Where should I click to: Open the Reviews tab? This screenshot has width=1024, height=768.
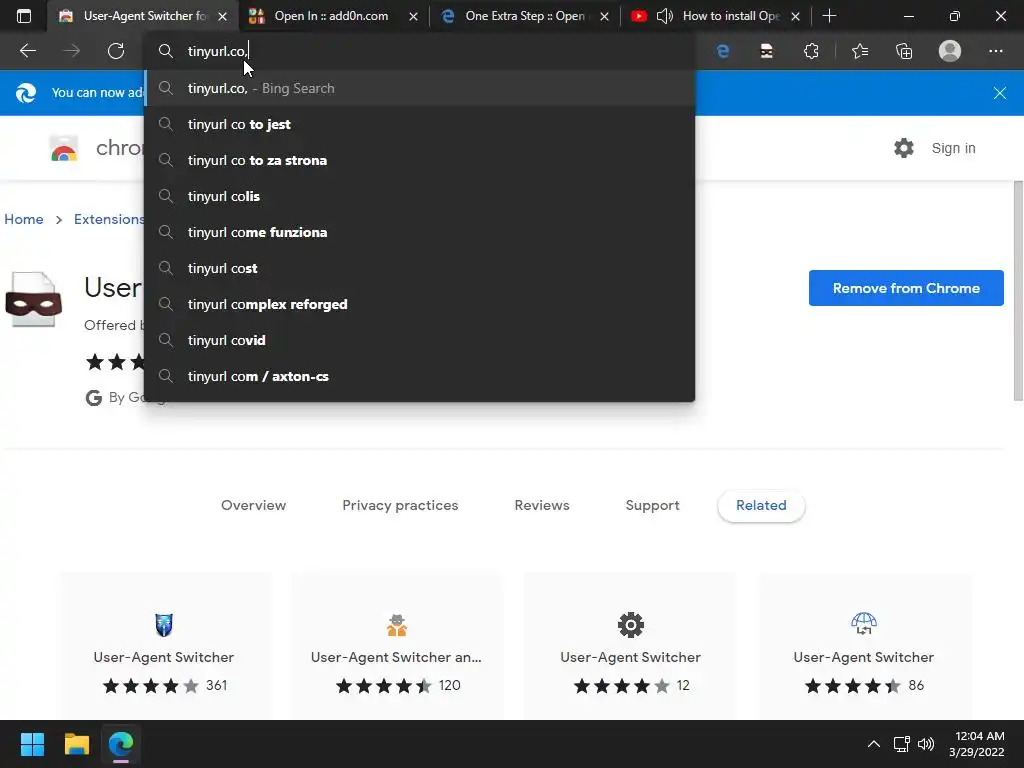click(542, 505)
